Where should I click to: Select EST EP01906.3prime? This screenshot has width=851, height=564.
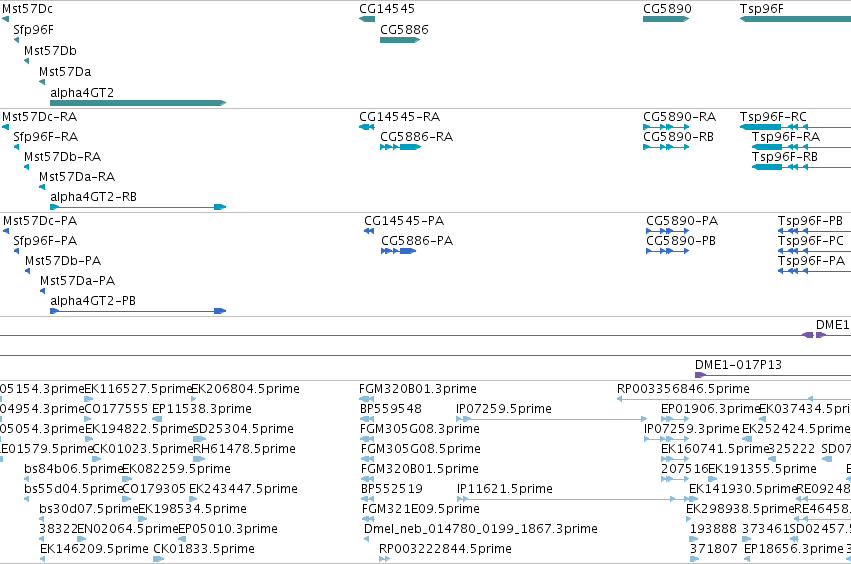(710, 409)
